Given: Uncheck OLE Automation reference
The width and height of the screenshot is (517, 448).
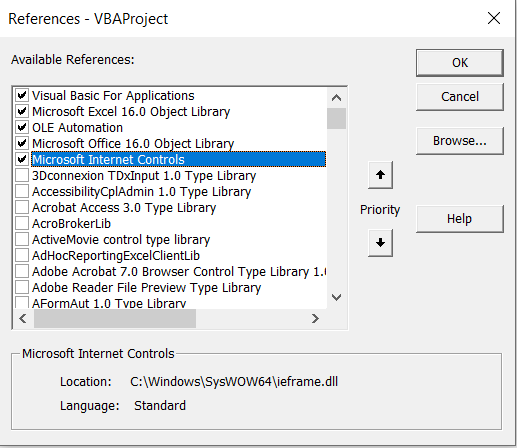Looking at the screenshot, I should pyautogui.click(x=22, y=127).
